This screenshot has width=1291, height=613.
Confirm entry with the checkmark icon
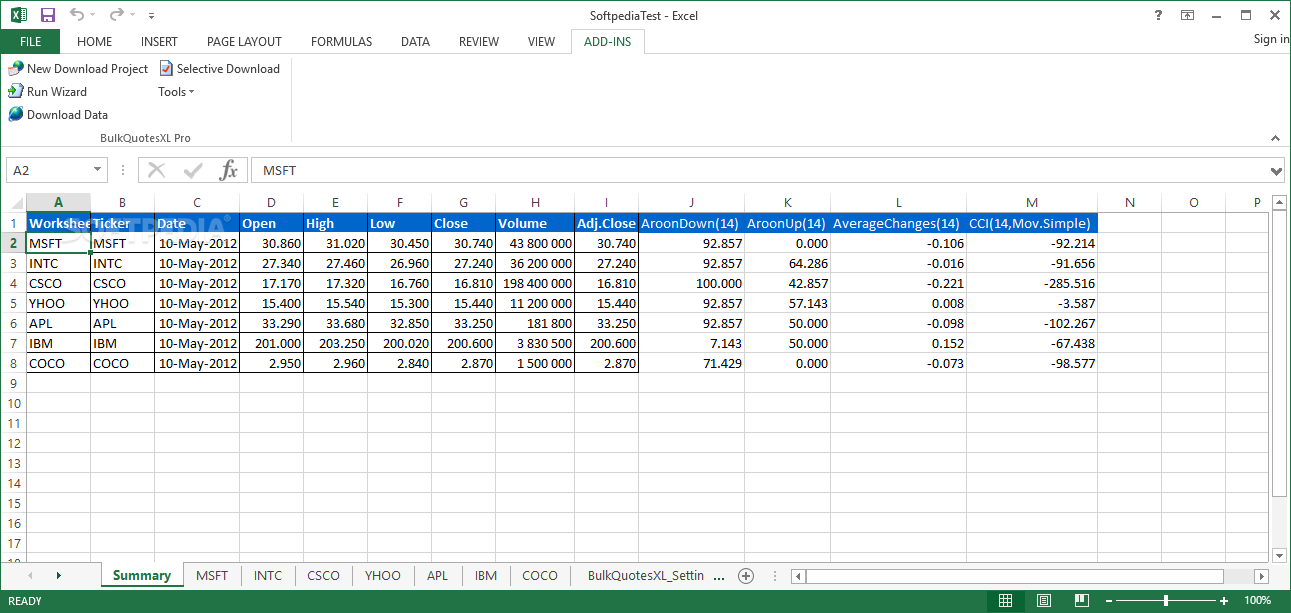(x=193, y=170)
